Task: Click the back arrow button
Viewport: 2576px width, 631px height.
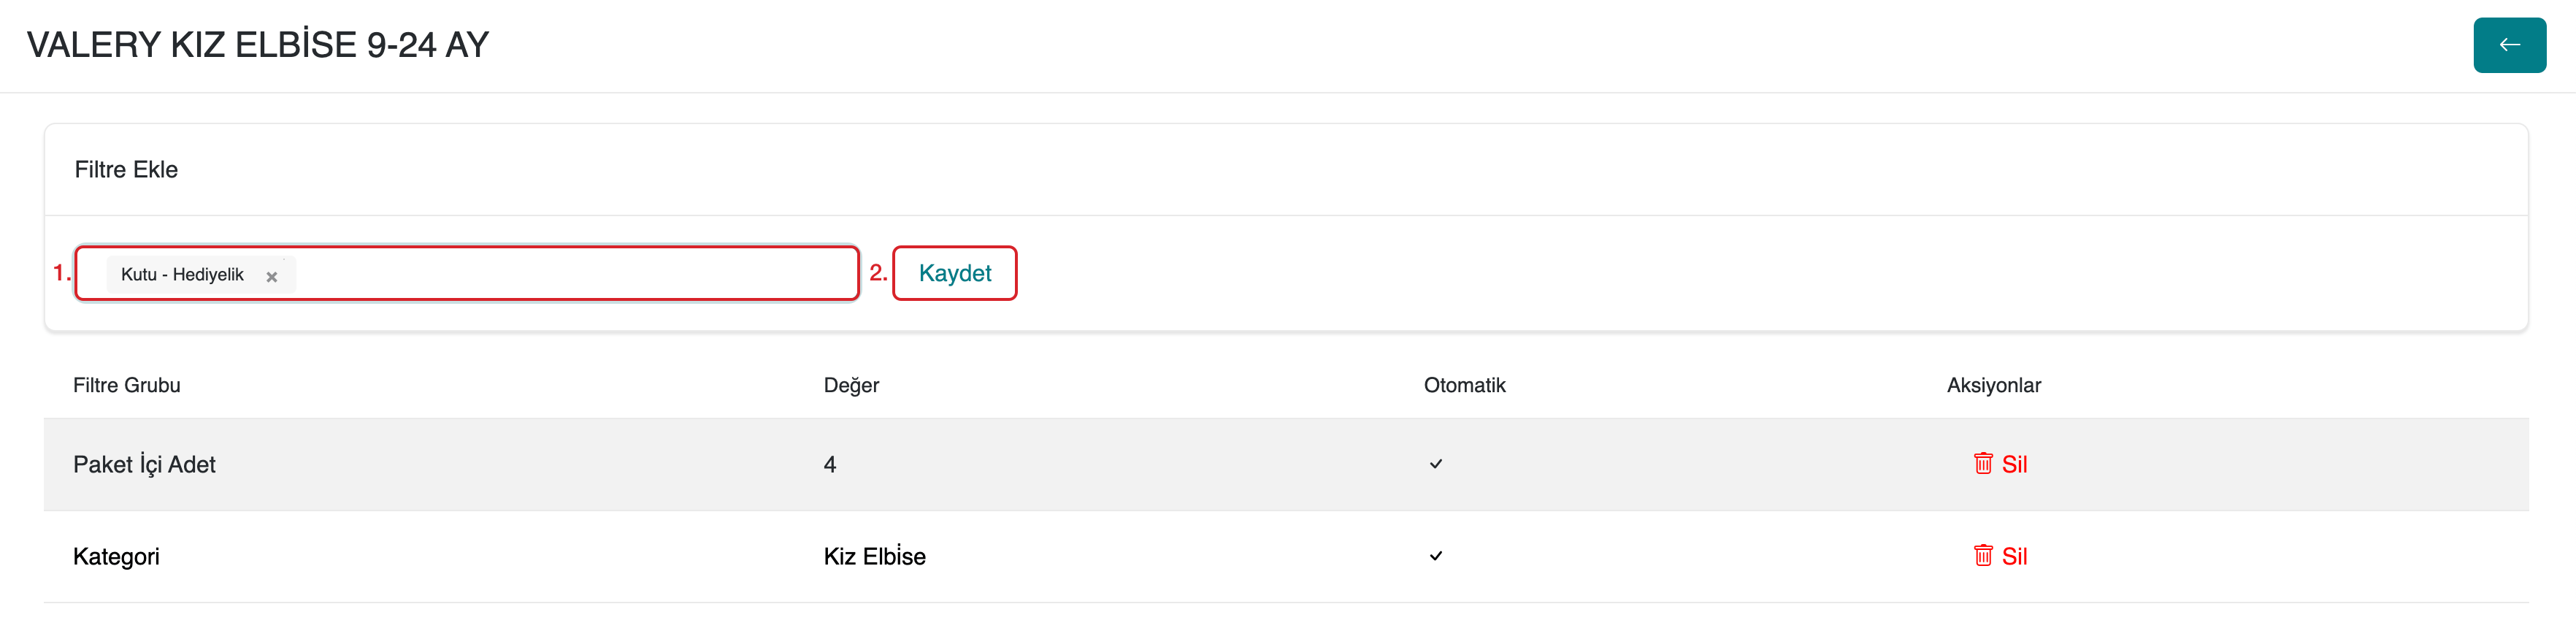Action: click(2508, 45)
